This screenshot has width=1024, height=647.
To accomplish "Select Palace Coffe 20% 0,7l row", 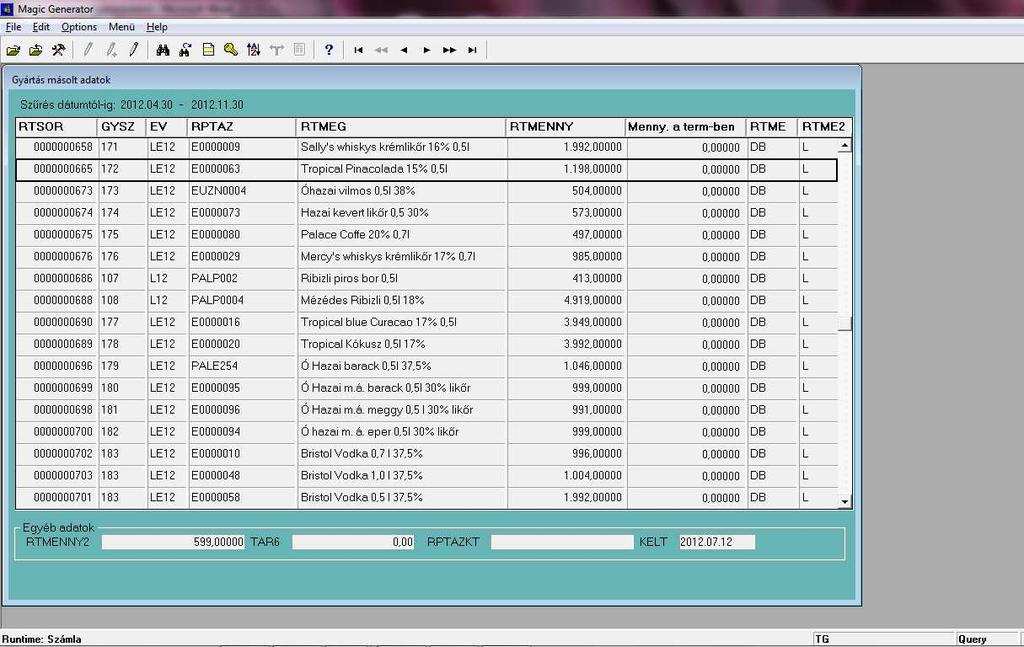I will [x=426, y=234].
